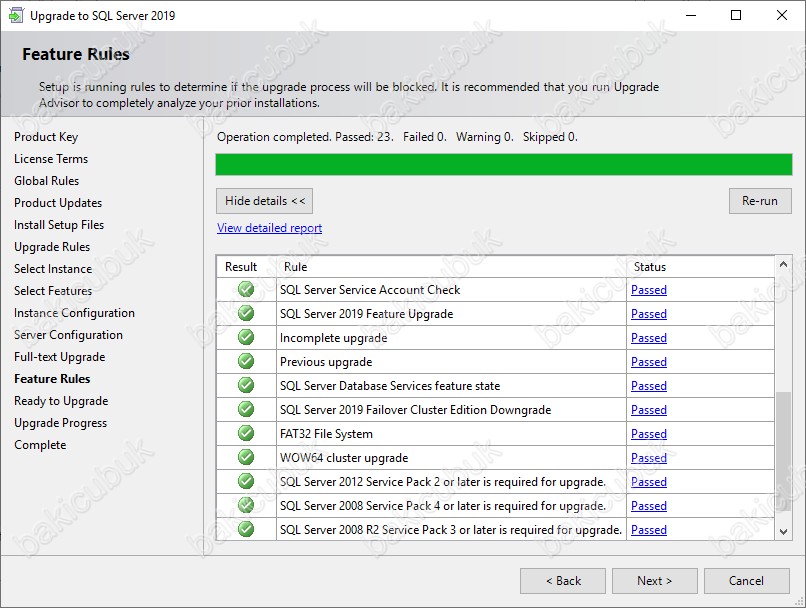The height and width of the screenshot is (608, 806).
Task: Maximize the Upgrade to SQL Server 2019 window
Action: tap(736, 15)
